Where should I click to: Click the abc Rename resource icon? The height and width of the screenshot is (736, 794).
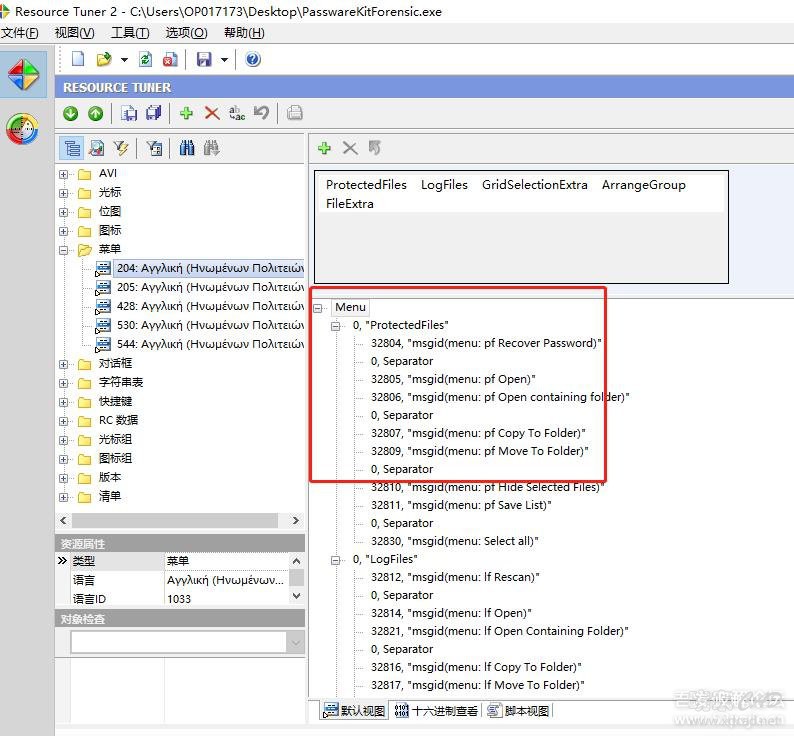click(x=236, y=113)
